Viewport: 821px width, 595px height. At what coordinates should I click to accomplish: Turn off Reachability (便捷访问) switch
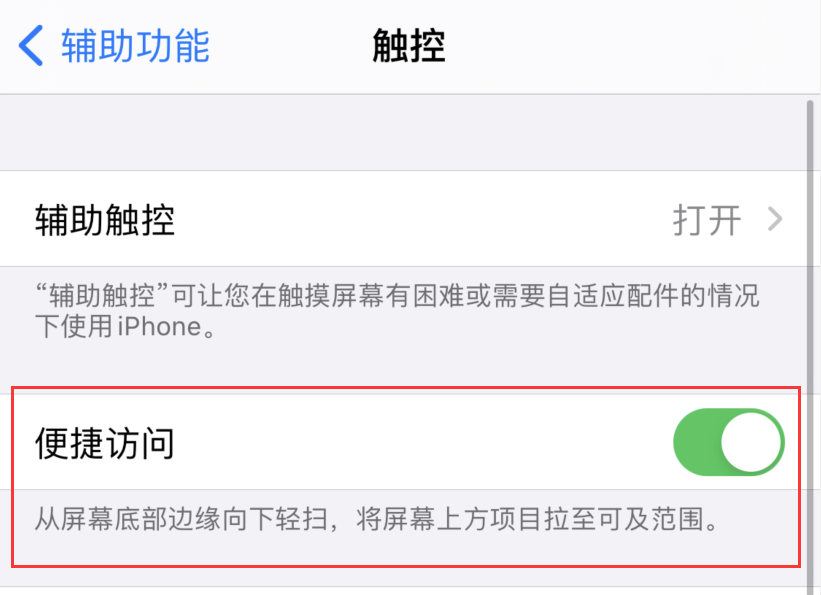[x=728, y=441]
